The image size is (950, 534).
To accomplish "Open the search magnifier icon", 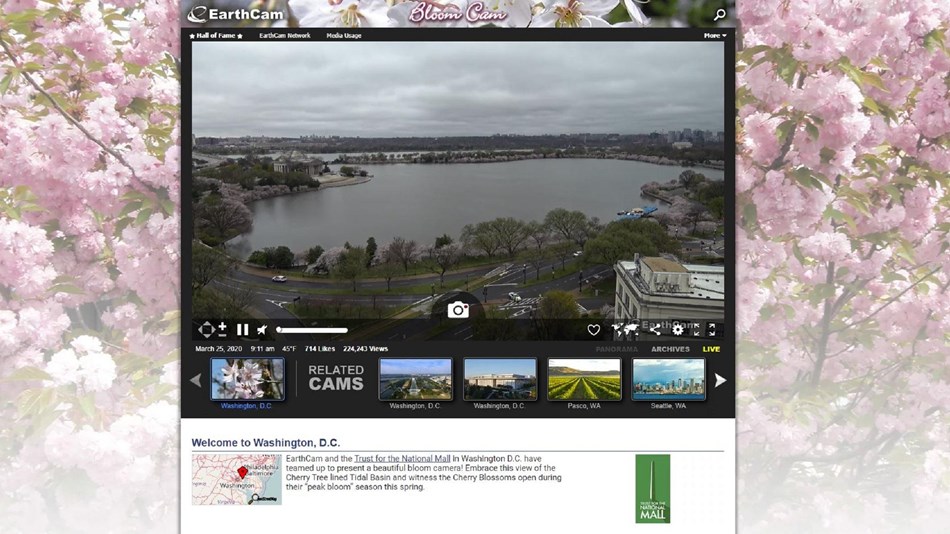I will pos(719,14).
